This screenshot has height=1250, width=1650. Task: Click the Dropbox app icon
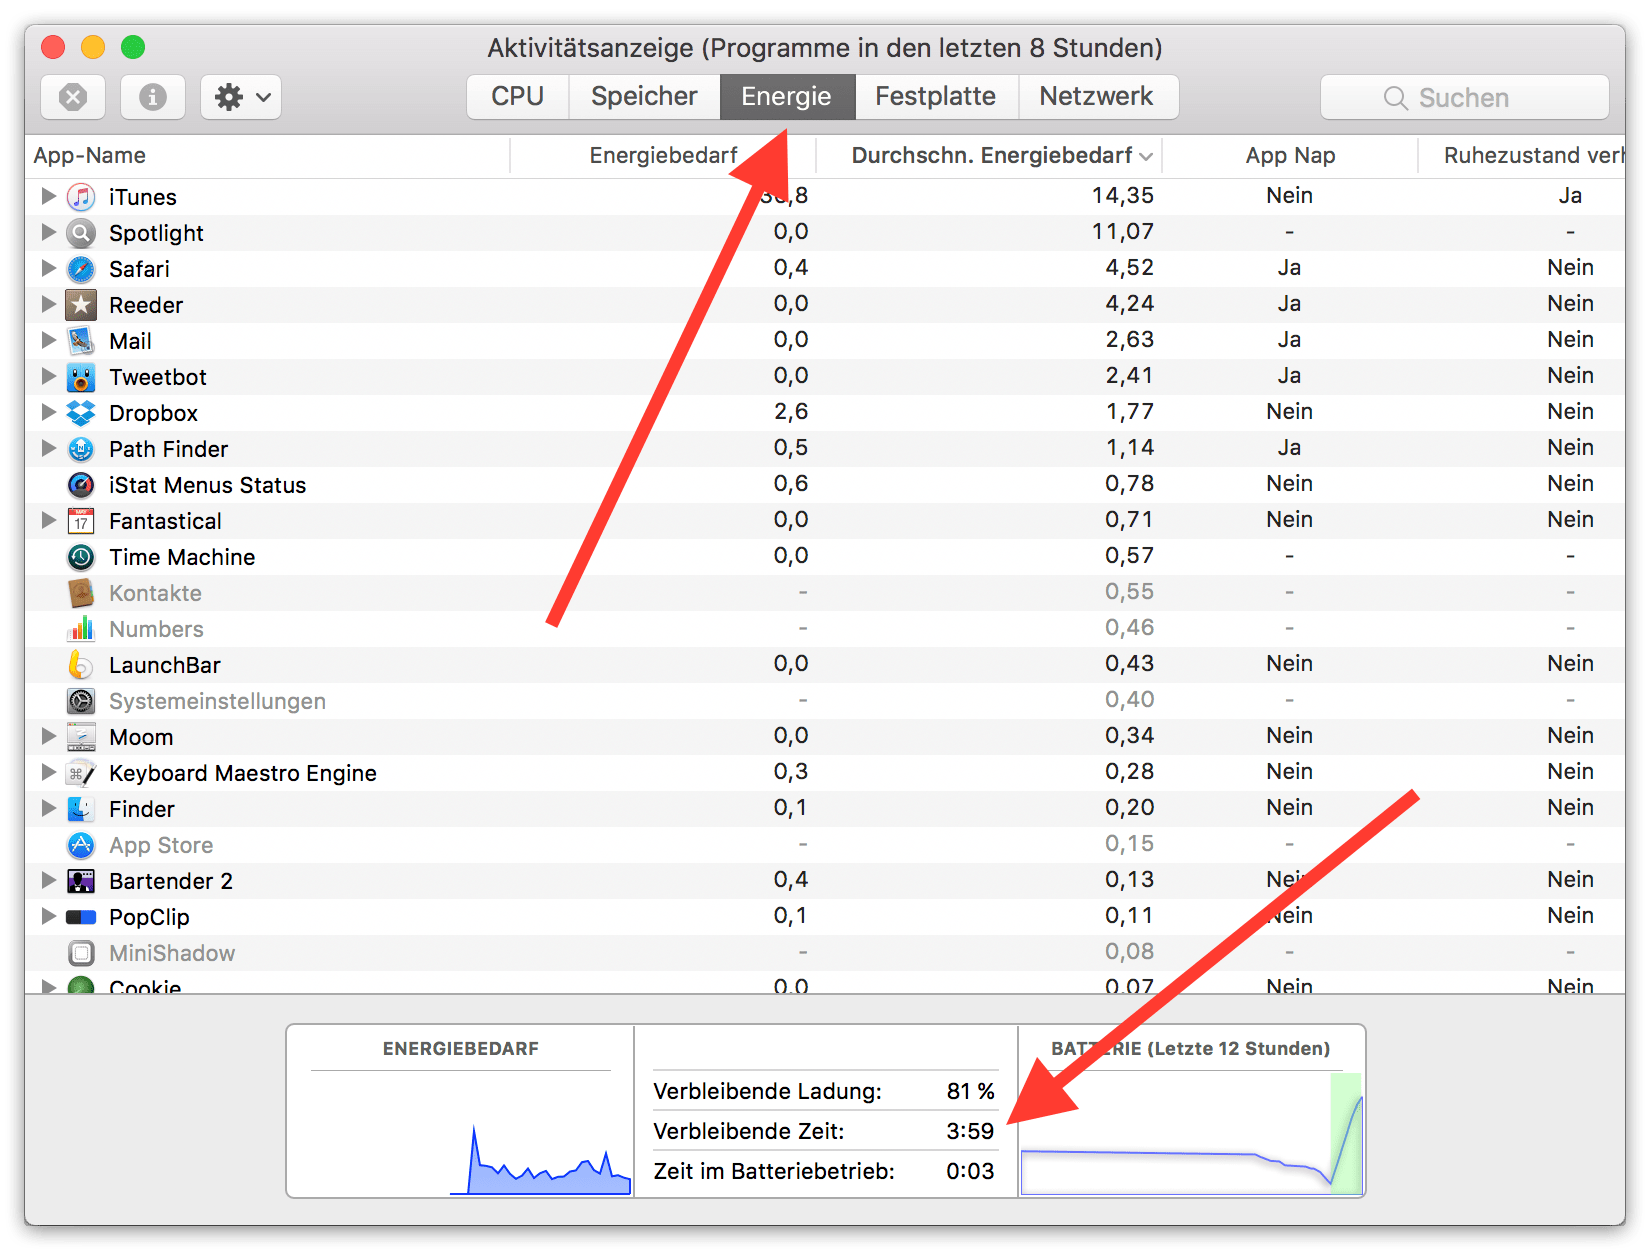tap(81, 413)
